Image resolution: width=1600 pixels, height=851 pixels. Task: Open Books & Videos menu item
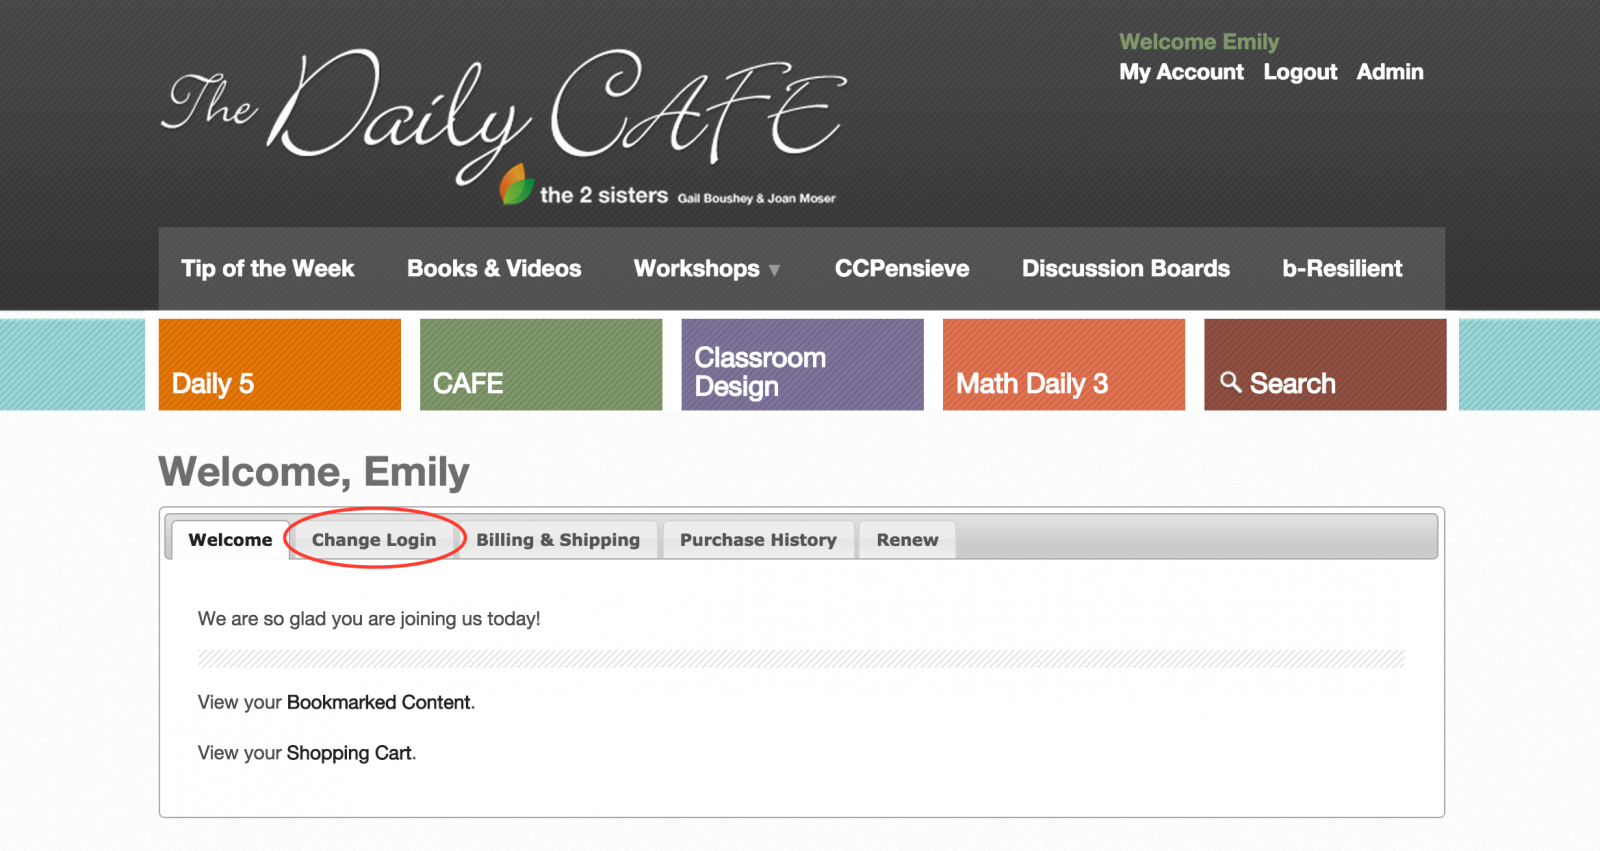(494, 268)
